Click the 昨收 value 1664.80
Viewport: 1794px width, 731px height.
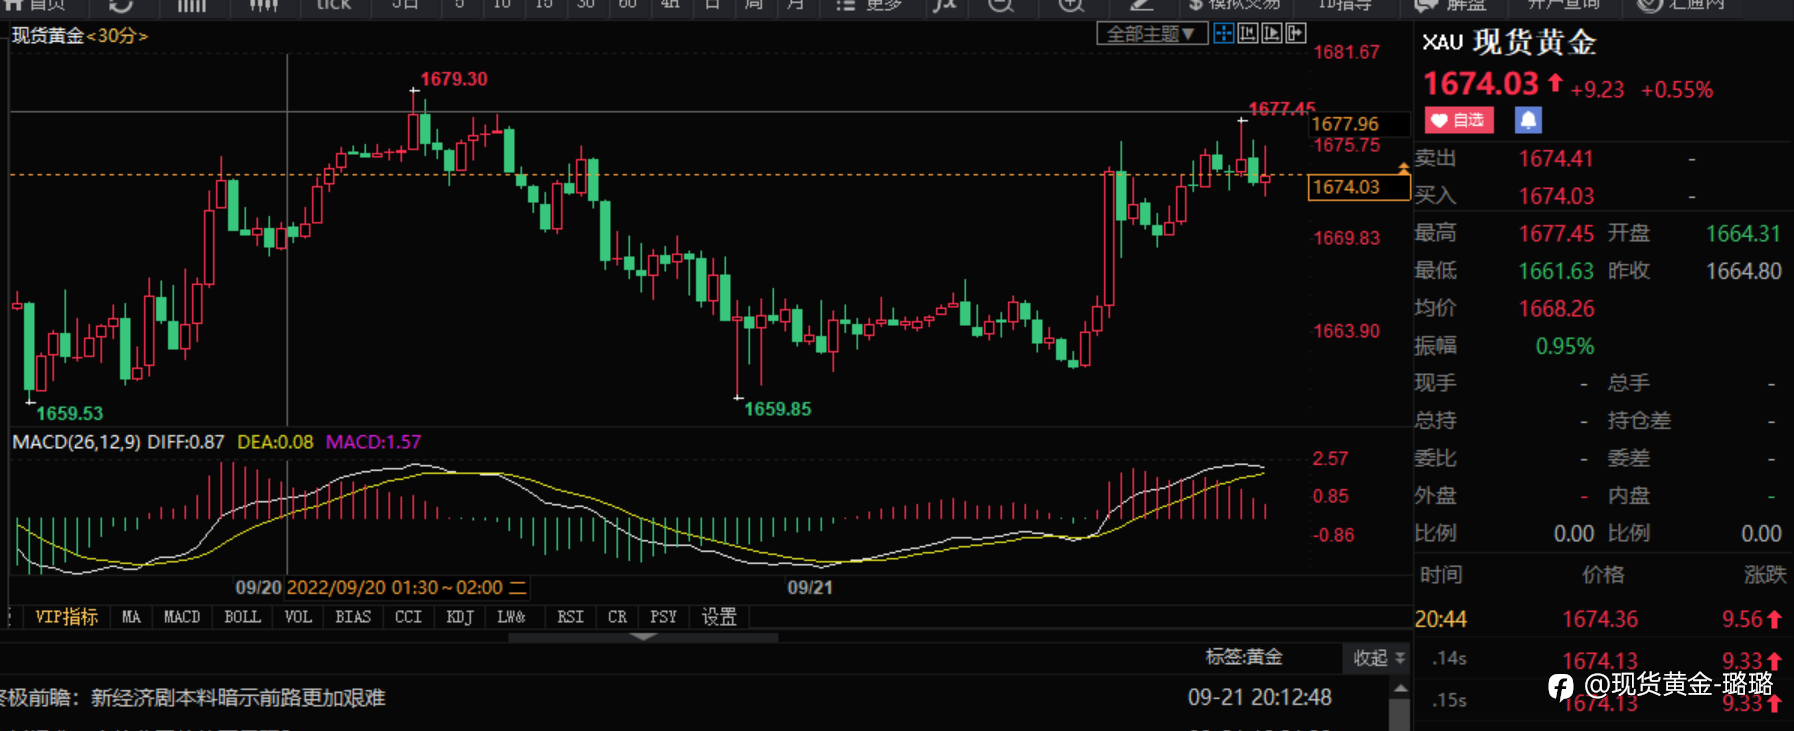[x=1743, y=271]
